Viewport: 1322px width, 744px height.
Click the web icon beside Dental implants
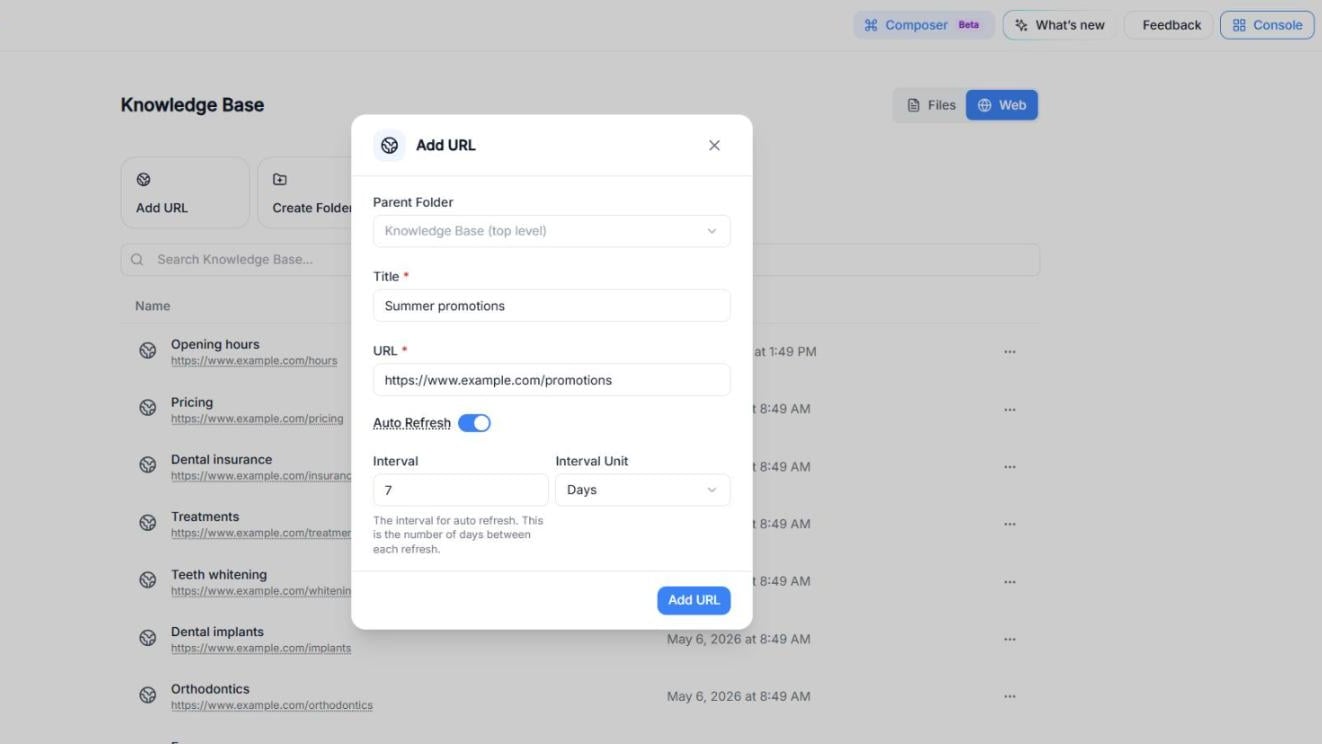(148, 638)
